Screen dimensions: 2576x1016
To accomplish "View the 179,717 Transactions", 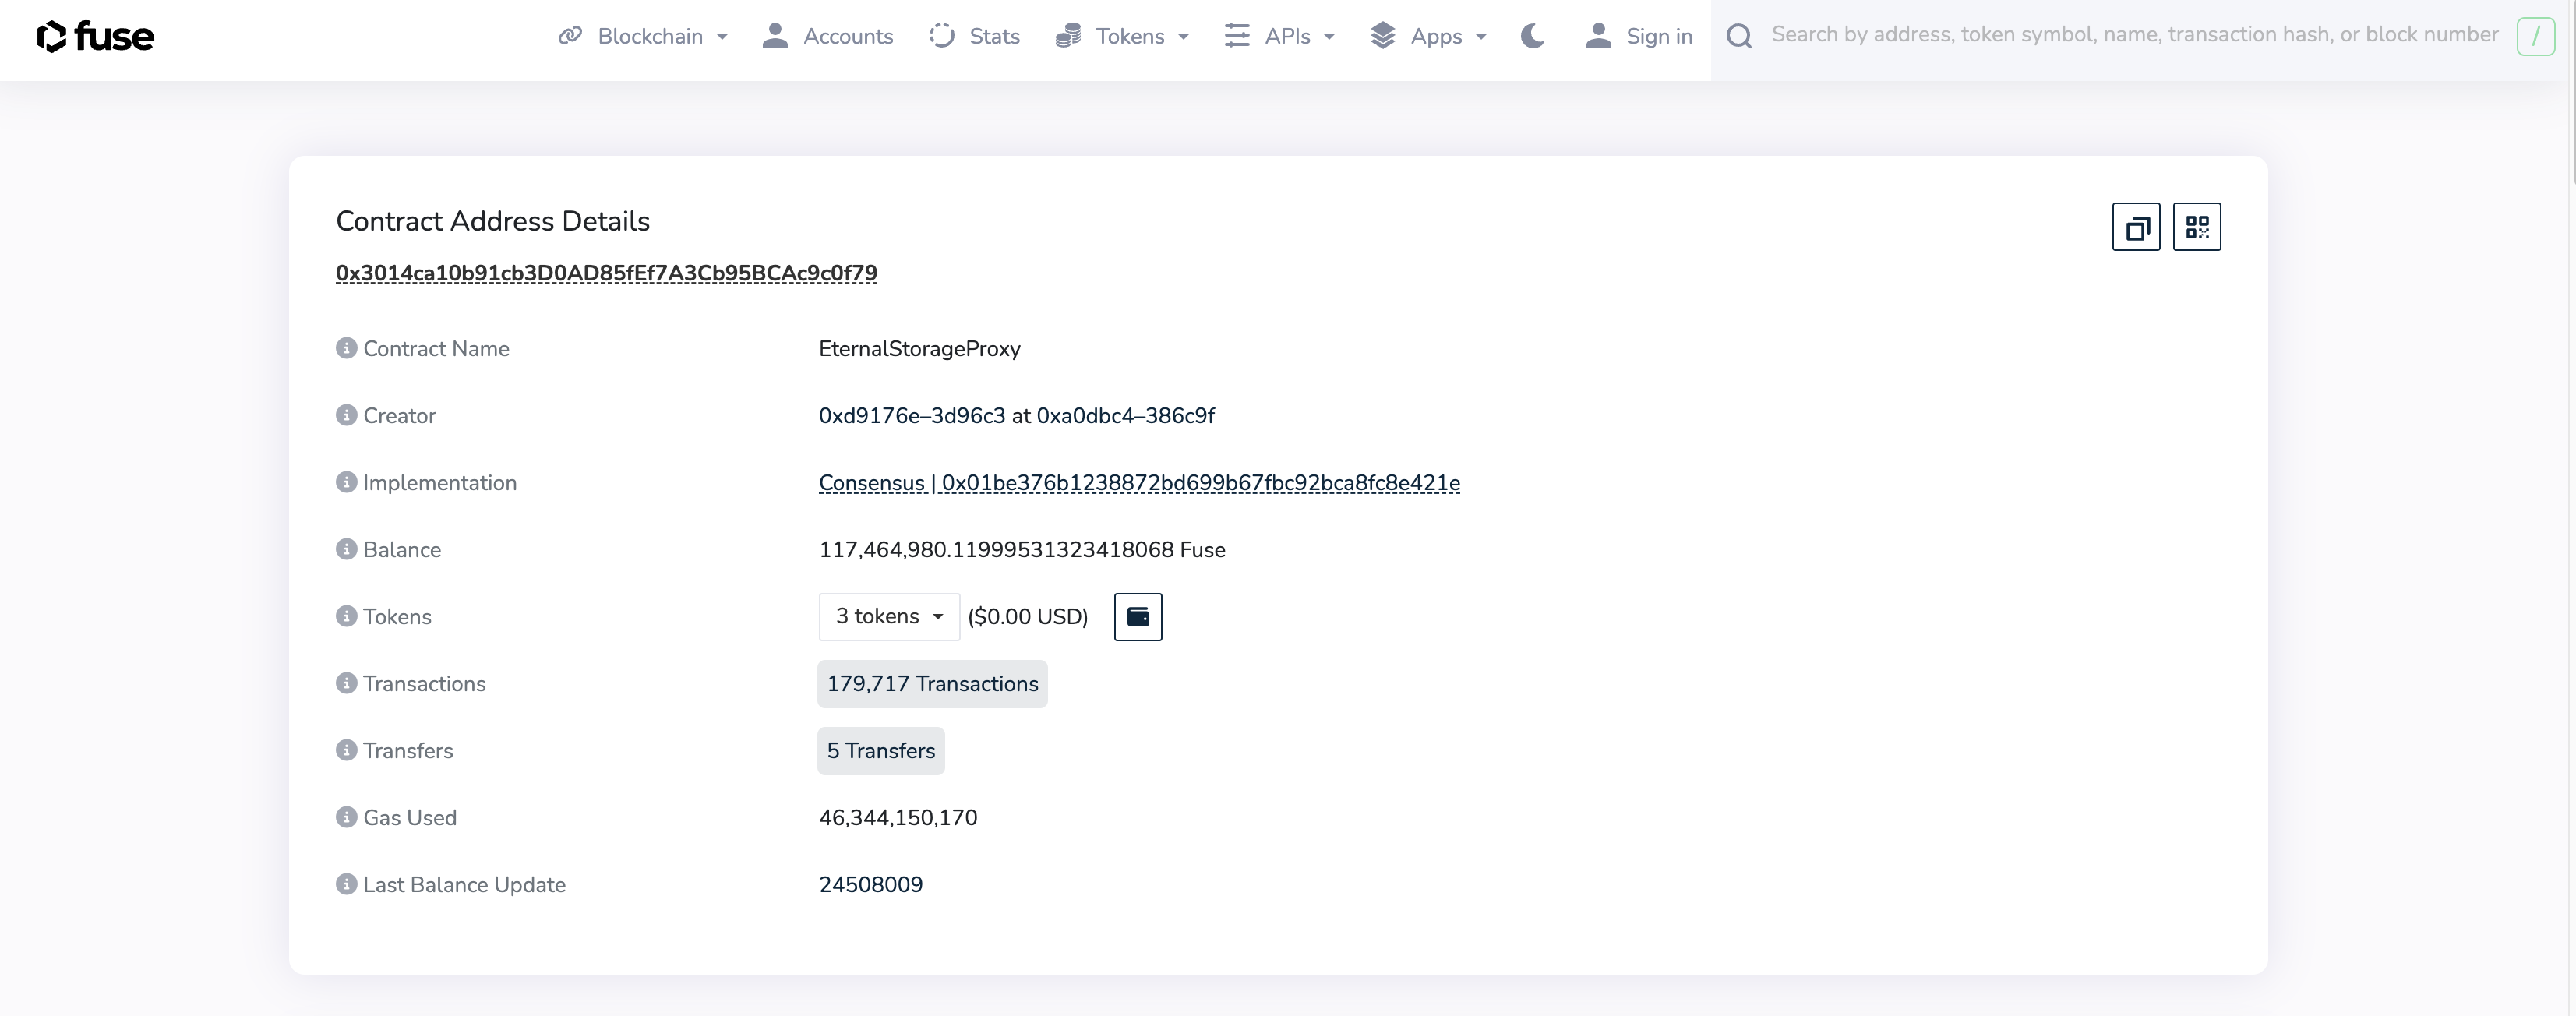I will click(931, 684).
